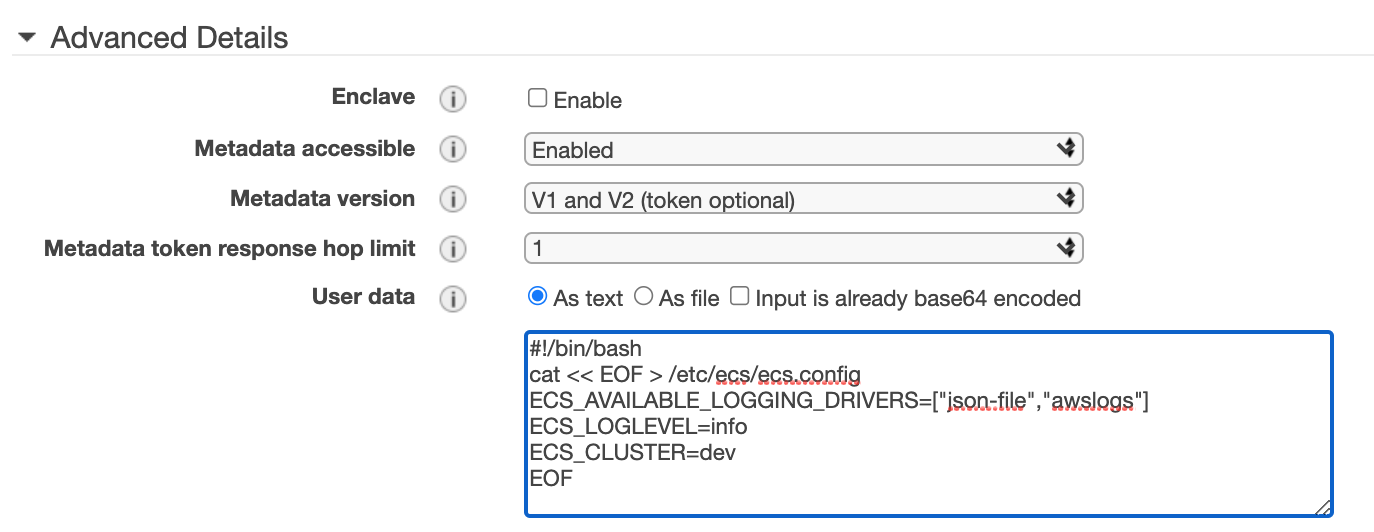1374x532 pixels.
Task: Enable the Enclave checkbox
Action: tap(538, 98)
